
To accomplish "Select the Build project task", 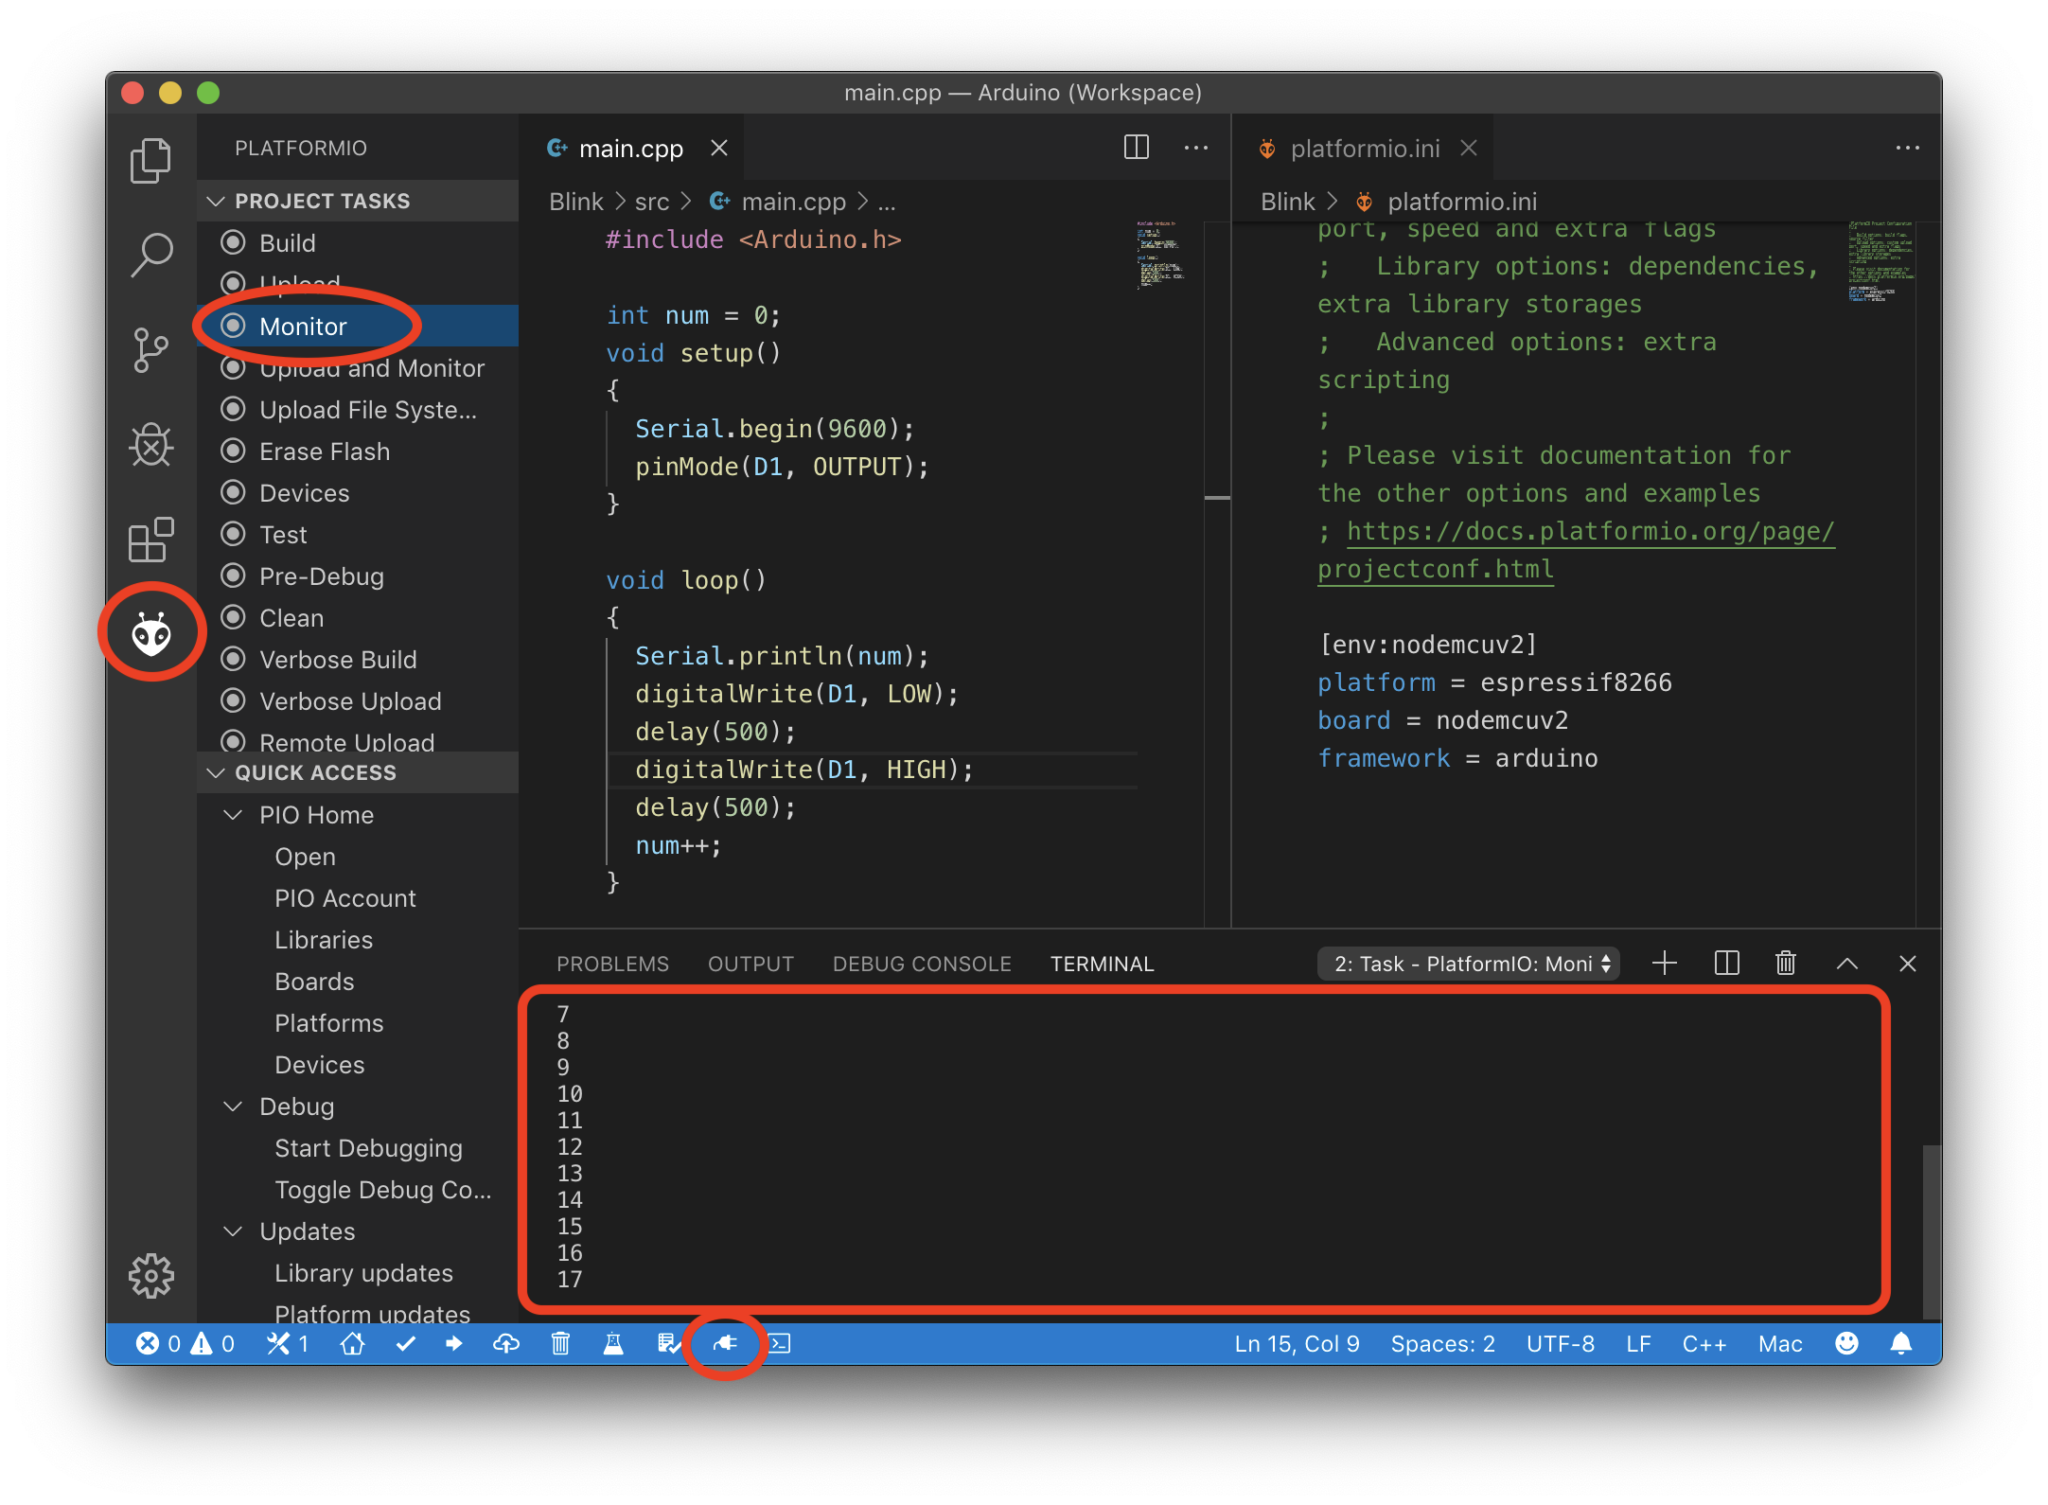I will [x=286, y=242].
